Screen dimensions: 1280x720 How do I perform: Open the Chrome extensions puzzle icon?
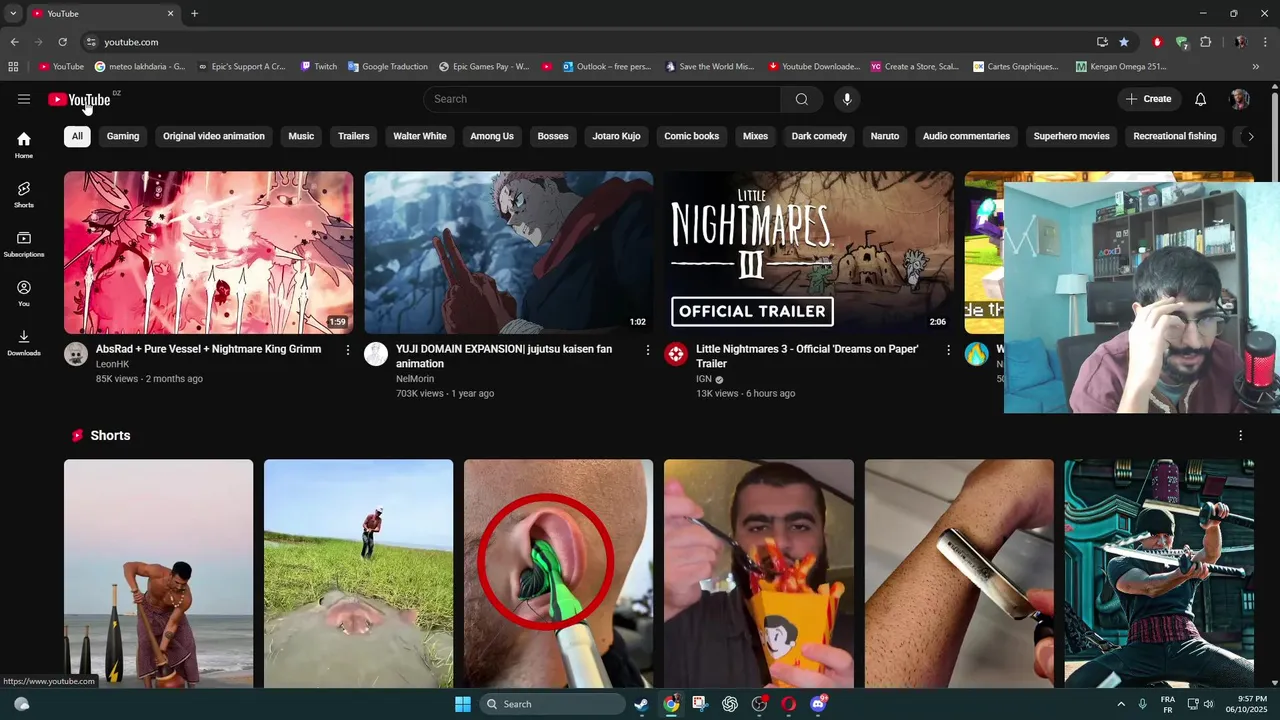tap(1205, 42)
